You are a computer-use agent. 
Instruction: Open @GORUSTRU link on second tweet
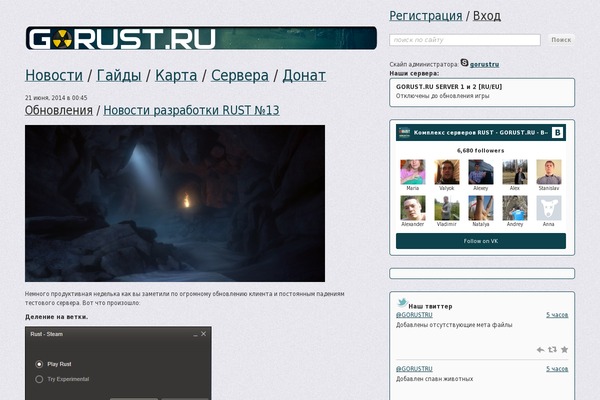(x=414, y=369)
